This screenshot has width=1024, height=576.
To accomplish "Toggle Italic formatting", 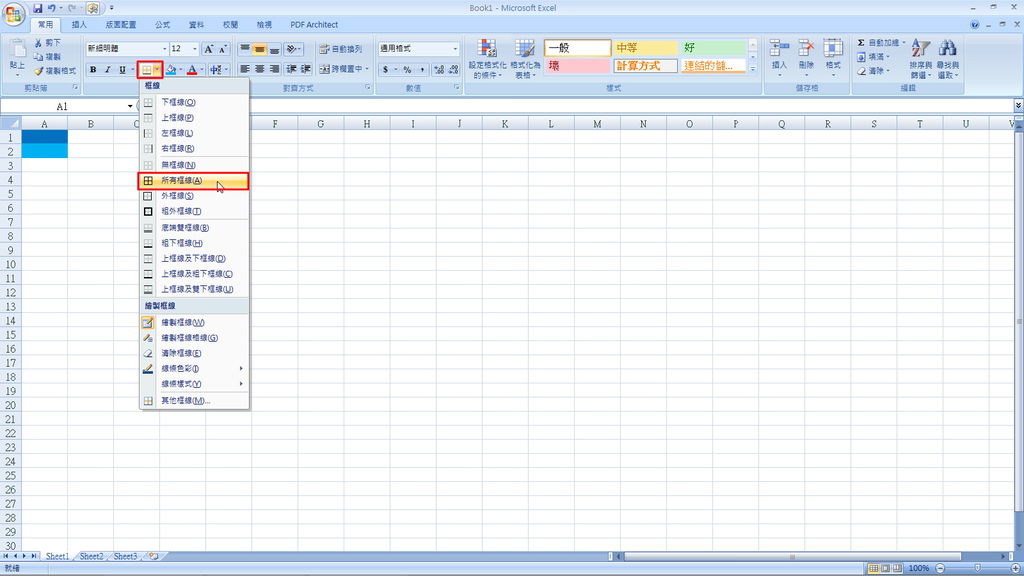I will click(x=108, y=69).
